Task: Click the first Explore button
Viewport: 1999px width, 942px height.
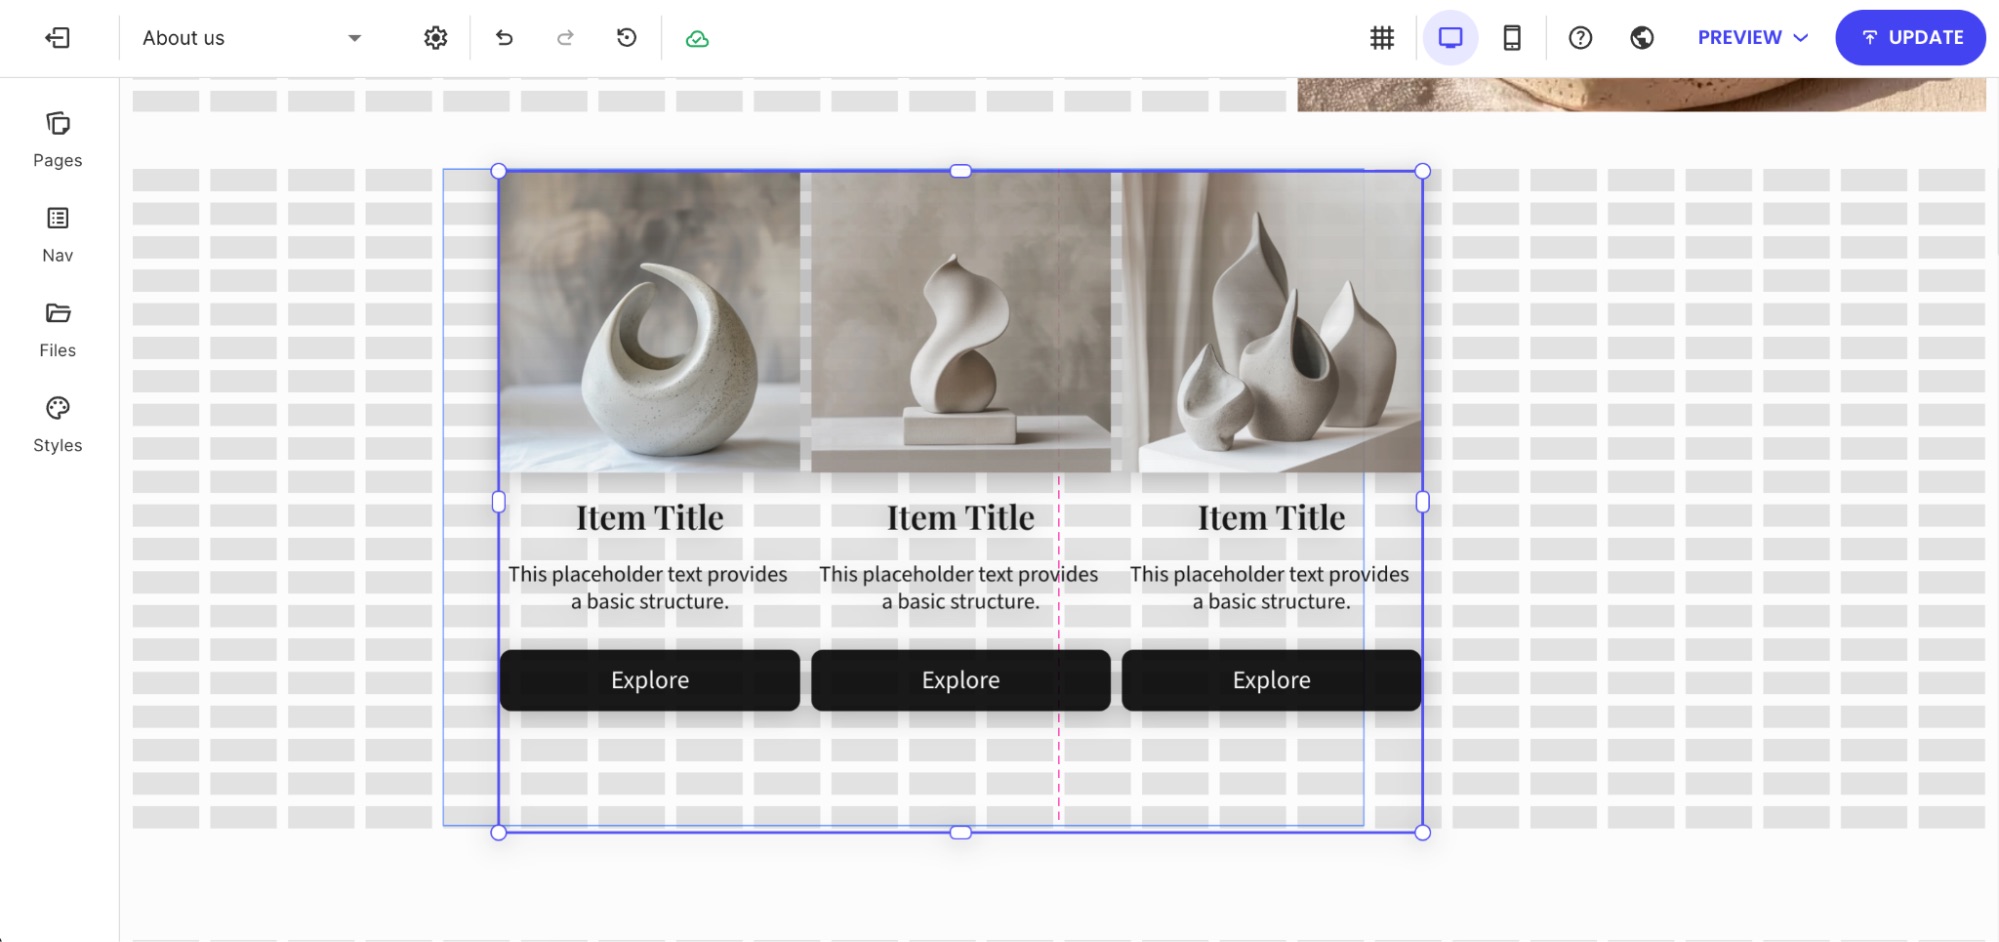Action: click(x=650, y=680)
